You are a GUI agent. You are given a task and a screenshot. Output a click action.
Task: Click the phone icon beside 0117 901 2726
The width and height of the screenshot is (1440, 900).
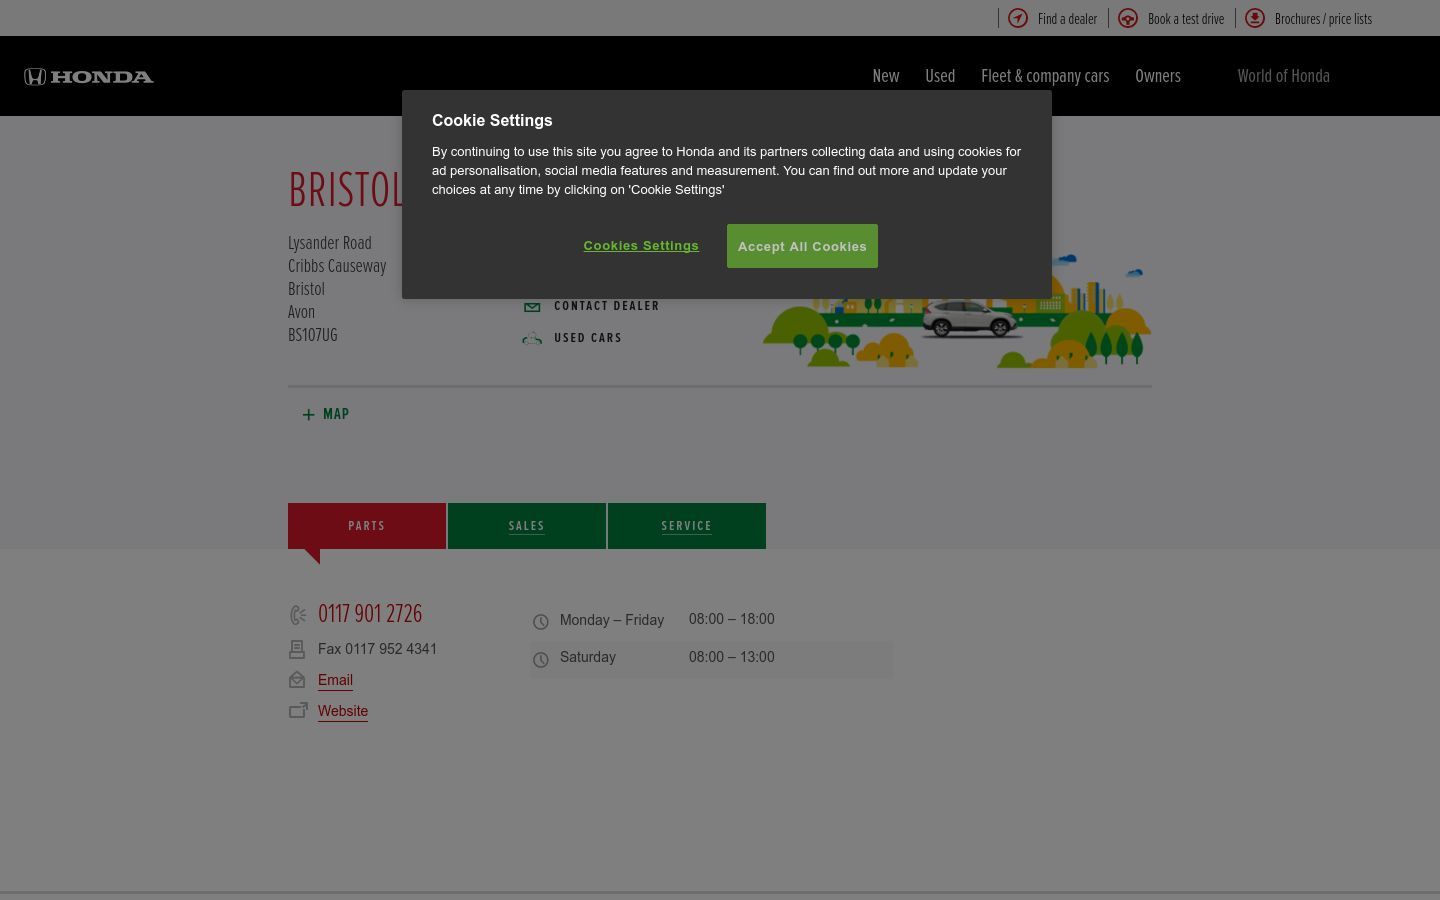pos(298,615)
